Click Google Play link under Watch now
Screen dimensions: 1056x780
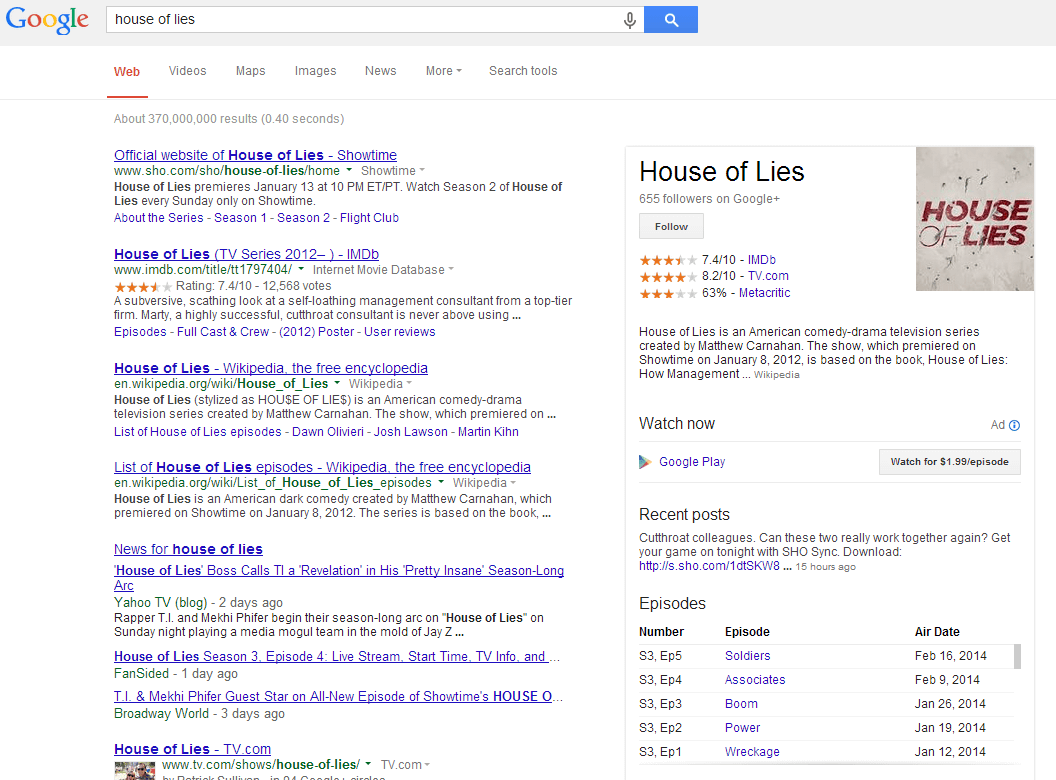(x=692, y=461)
